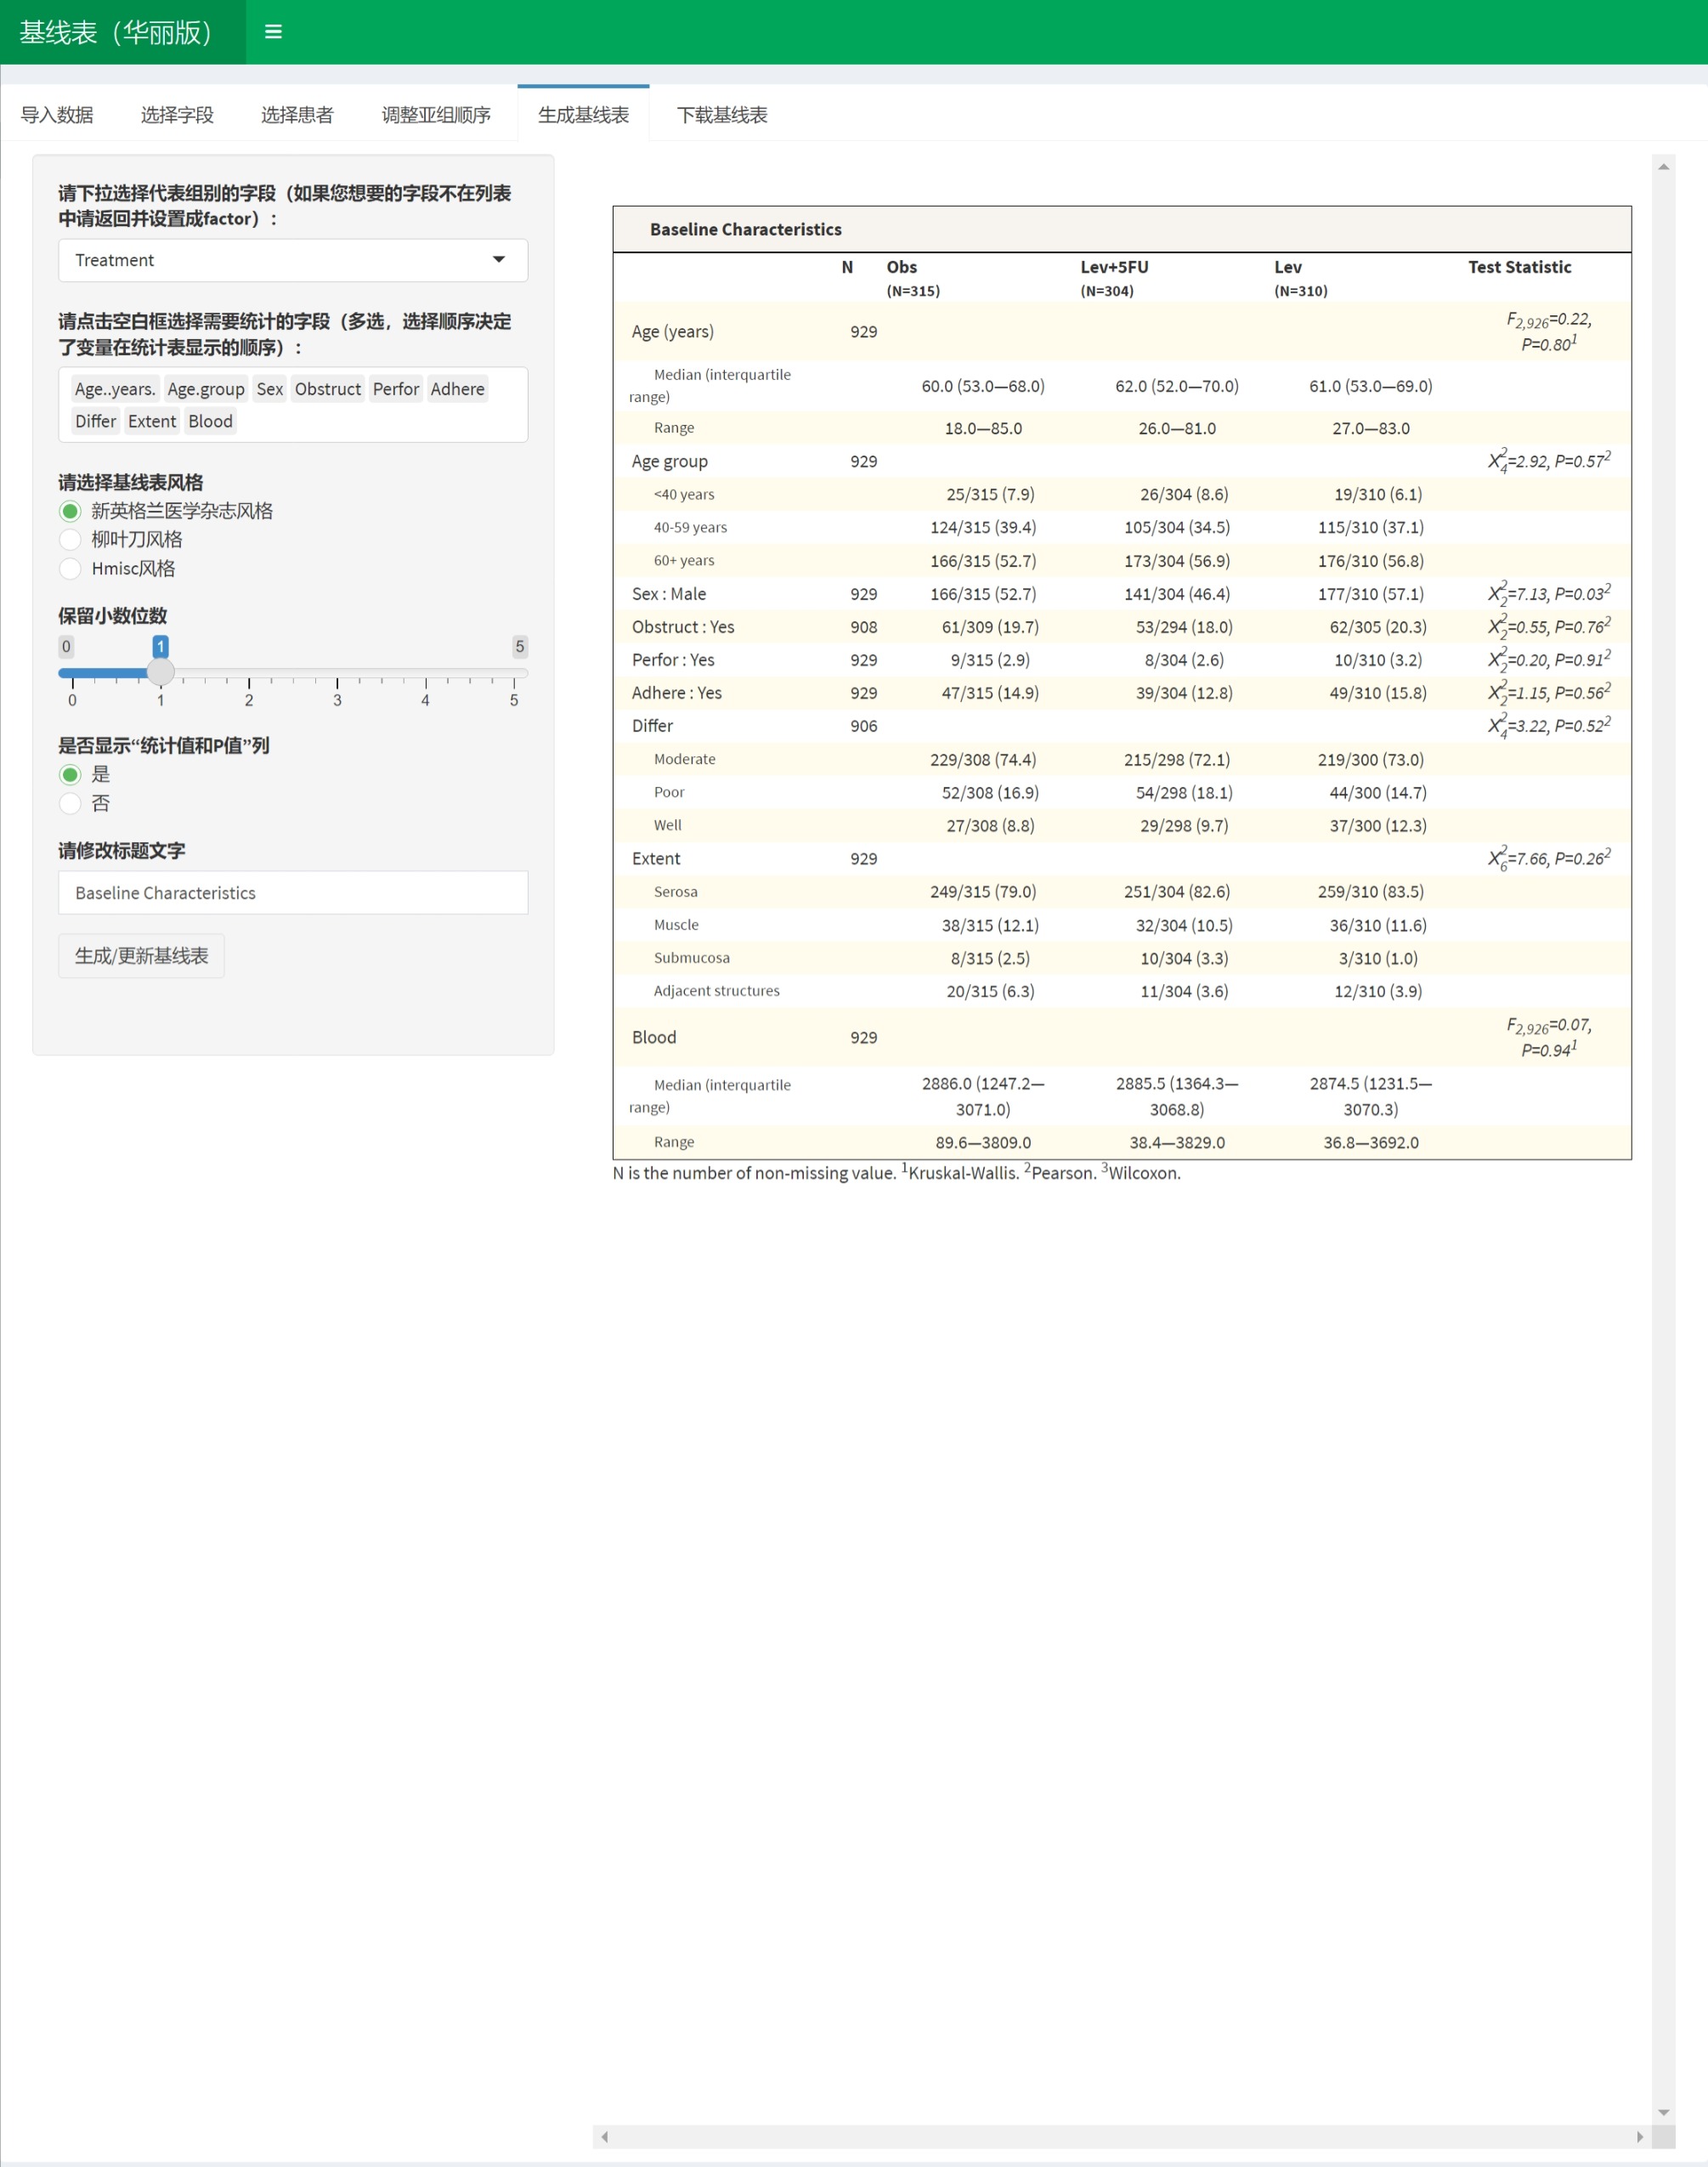The height and width of the screenshot is (2167, 1708).
Task: Switch to the 选择字段 tab
Action: click(x=177, y=115)
